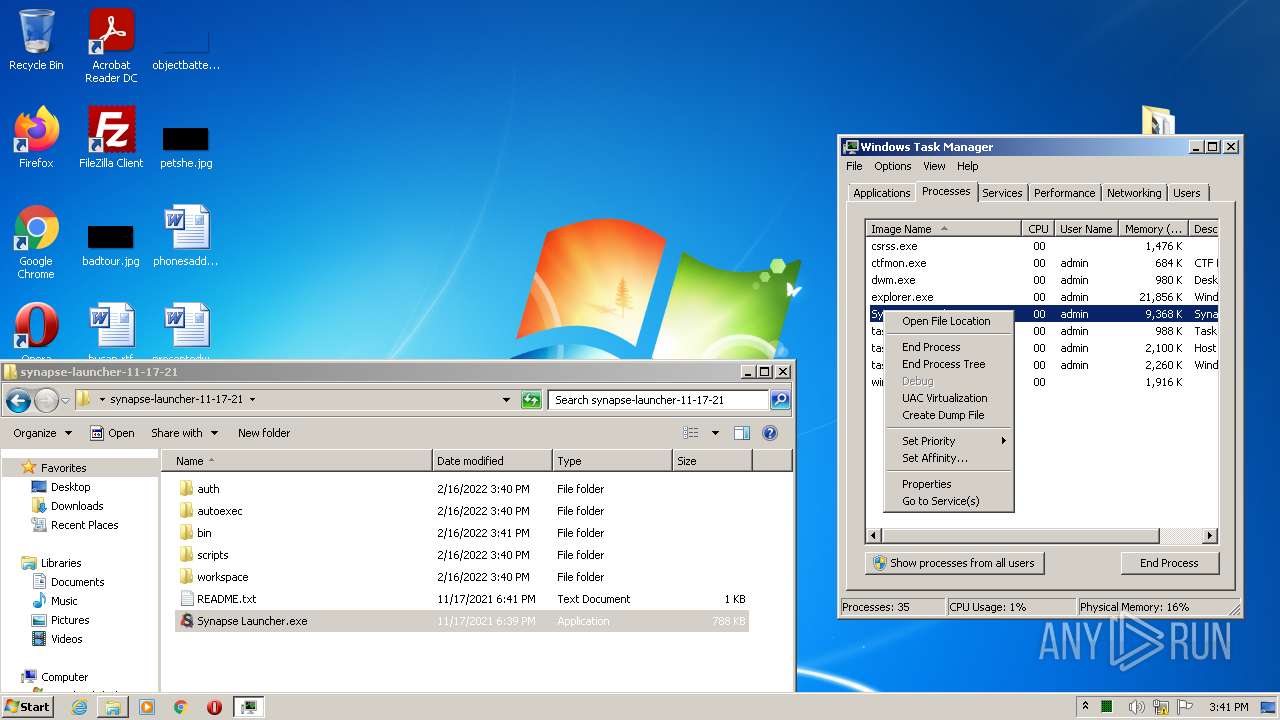Select the objectbatte desktop file

(x=186, y=46)
